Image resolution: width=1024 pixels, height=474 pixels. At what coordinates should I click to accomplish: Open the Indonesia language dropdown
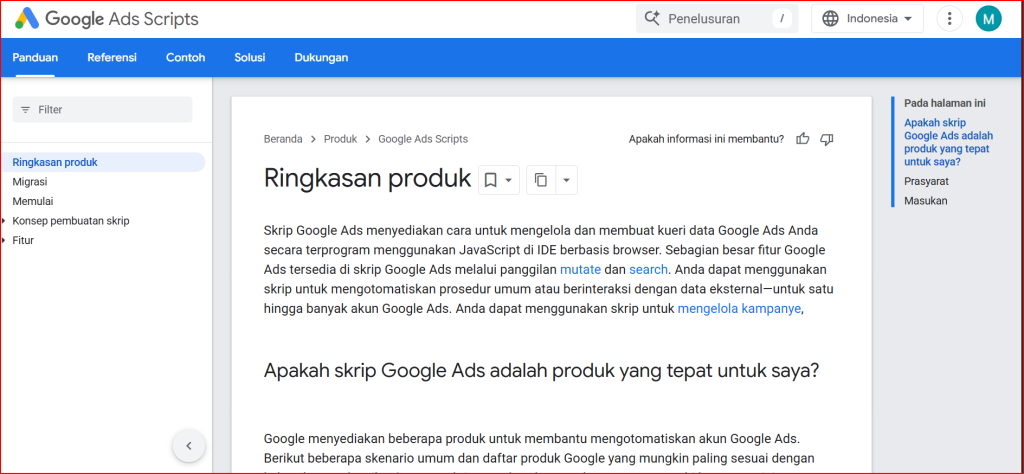pyautogui.click(x=867, y=19)
